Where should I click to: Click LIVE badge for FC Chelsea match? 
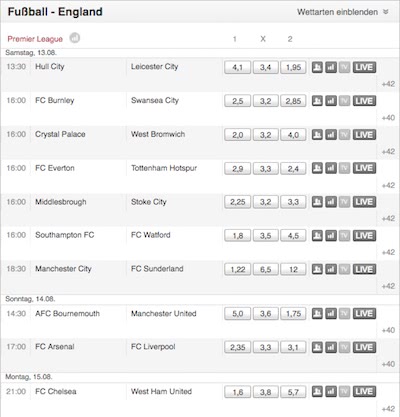(x=364, y=392)
